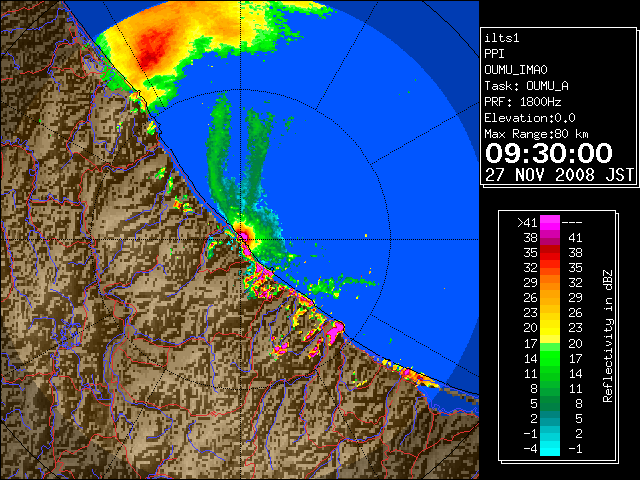Click the 'OUMU_IMAO' site name text
Screen dimensions: 640x480
pyautogui.click(x=516, y=70)
